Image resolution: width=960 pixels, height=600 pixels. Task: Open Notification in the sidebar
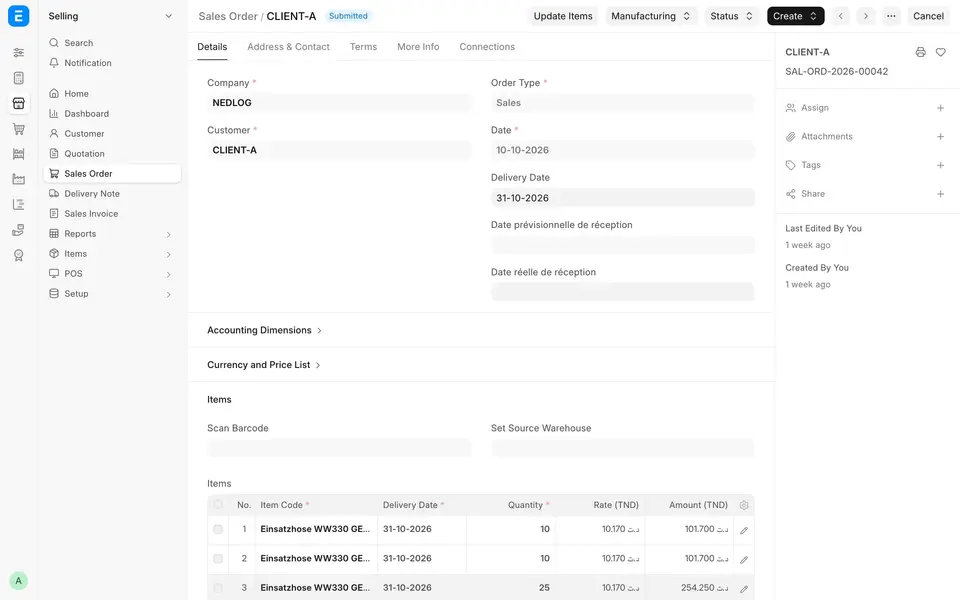[112, 63]
